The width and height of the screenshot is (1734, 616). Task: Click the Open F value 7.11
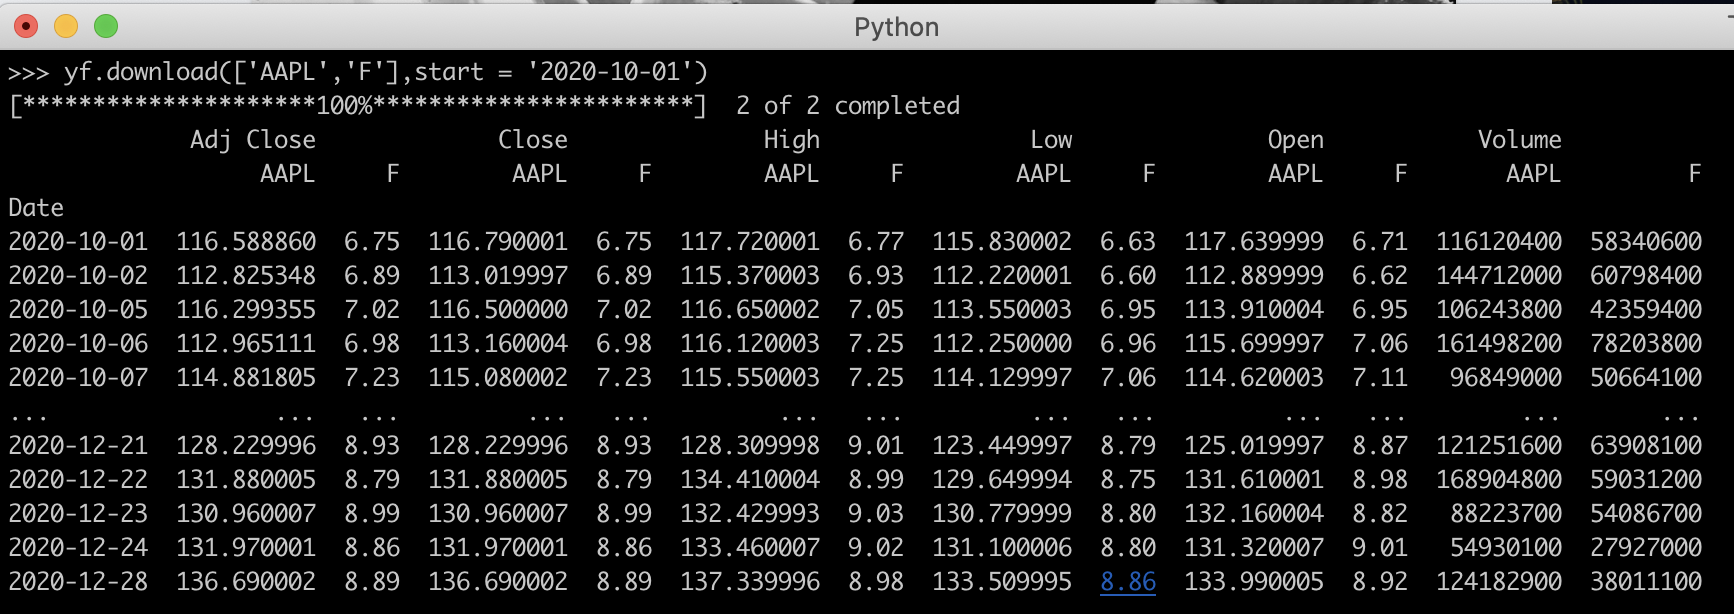(1380, 378)
